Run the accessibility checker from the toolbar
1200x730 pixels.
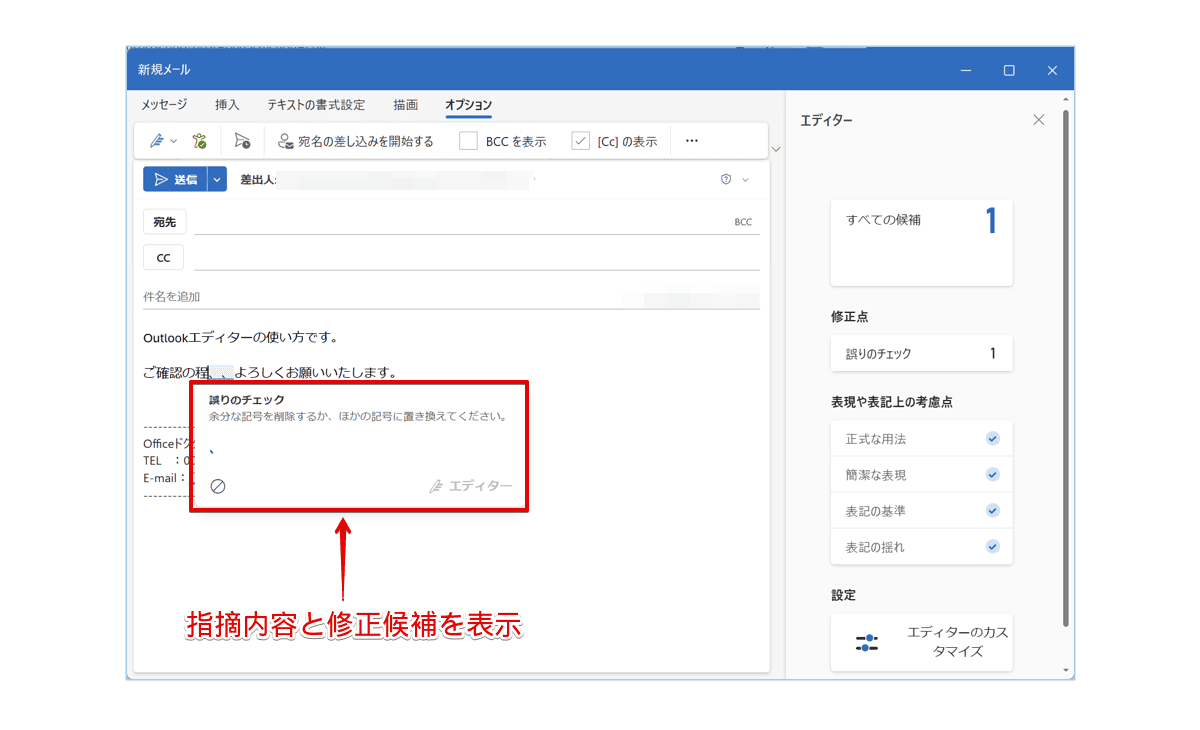coord(199,140)
